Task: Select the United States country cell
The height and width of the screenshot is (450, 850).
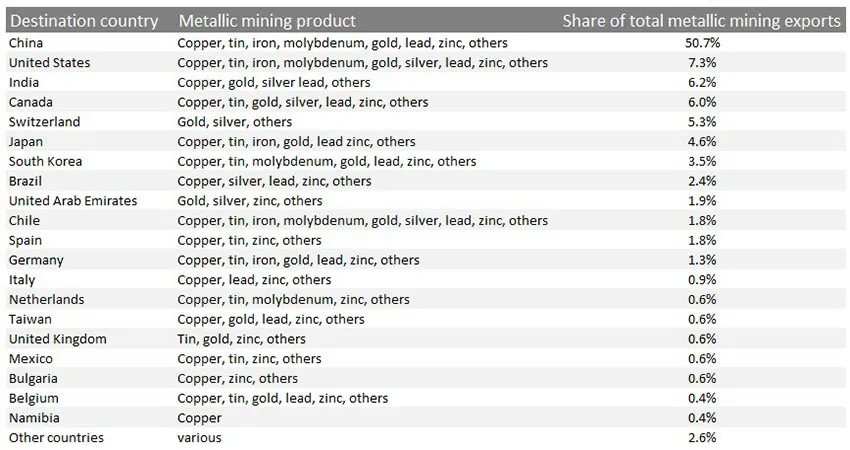Action: pos(49,63)
